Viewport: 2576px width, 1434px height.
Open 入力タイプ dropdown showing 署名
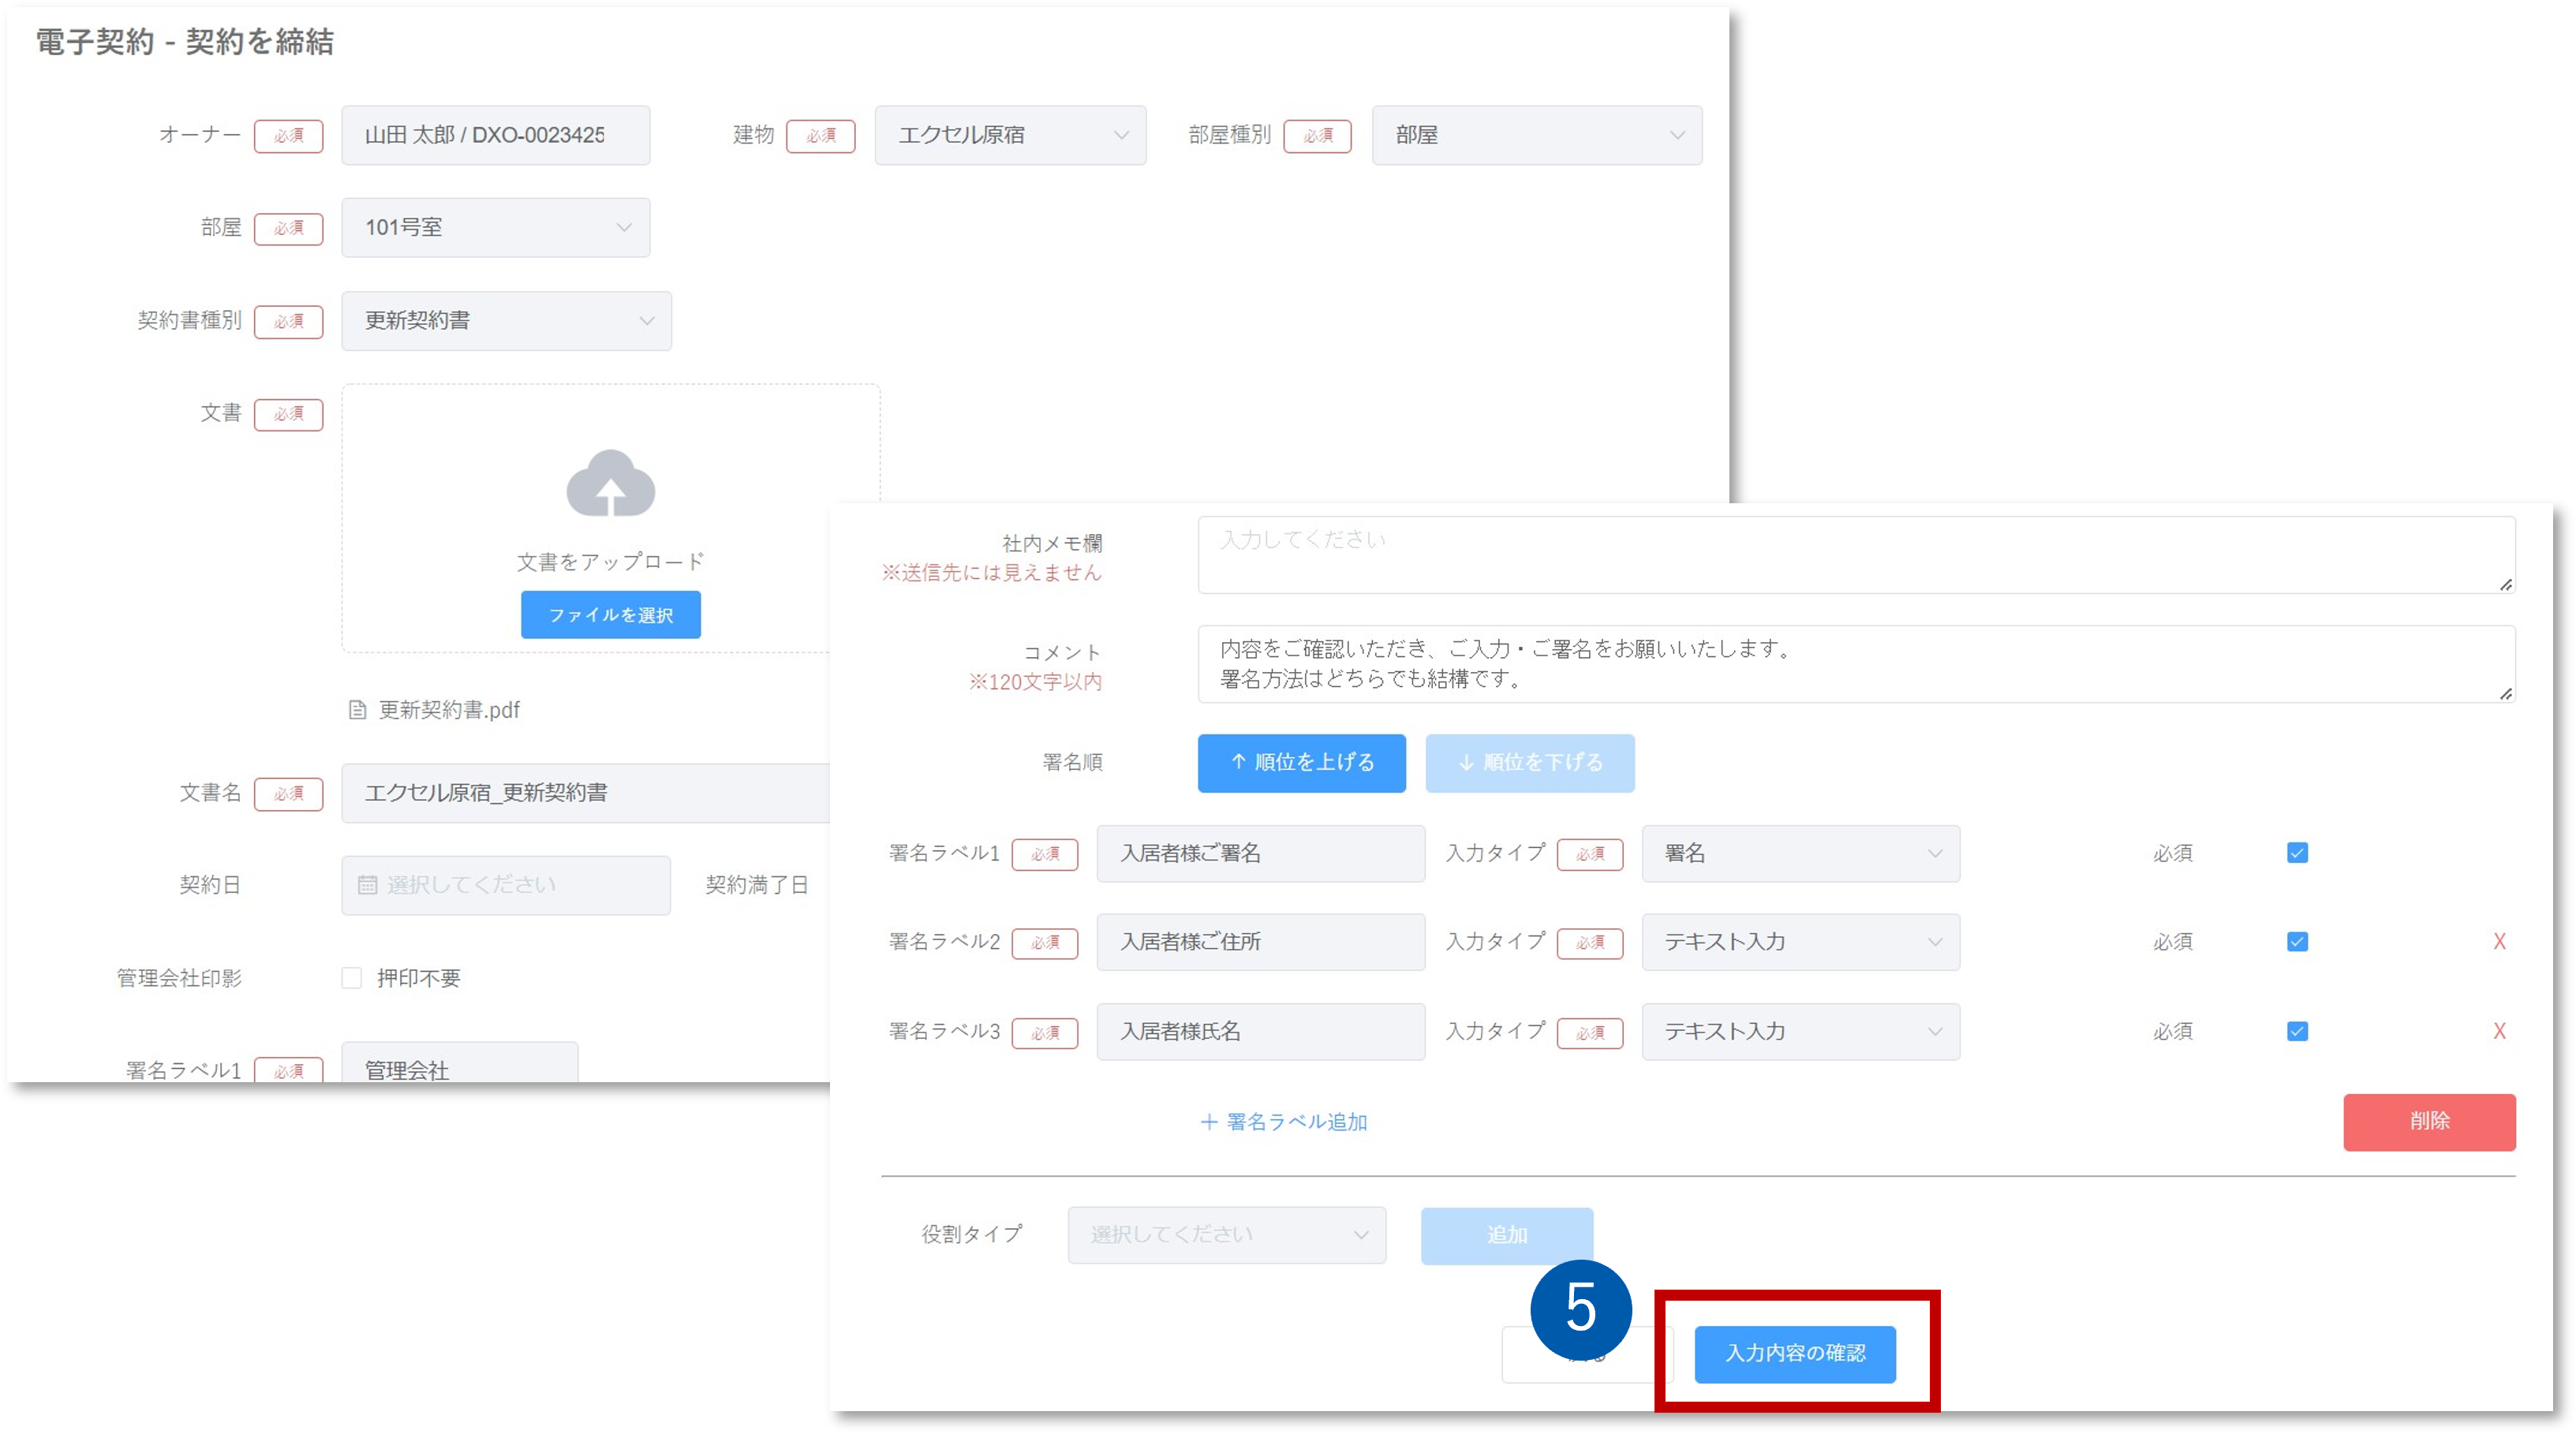coord(1800,854)
